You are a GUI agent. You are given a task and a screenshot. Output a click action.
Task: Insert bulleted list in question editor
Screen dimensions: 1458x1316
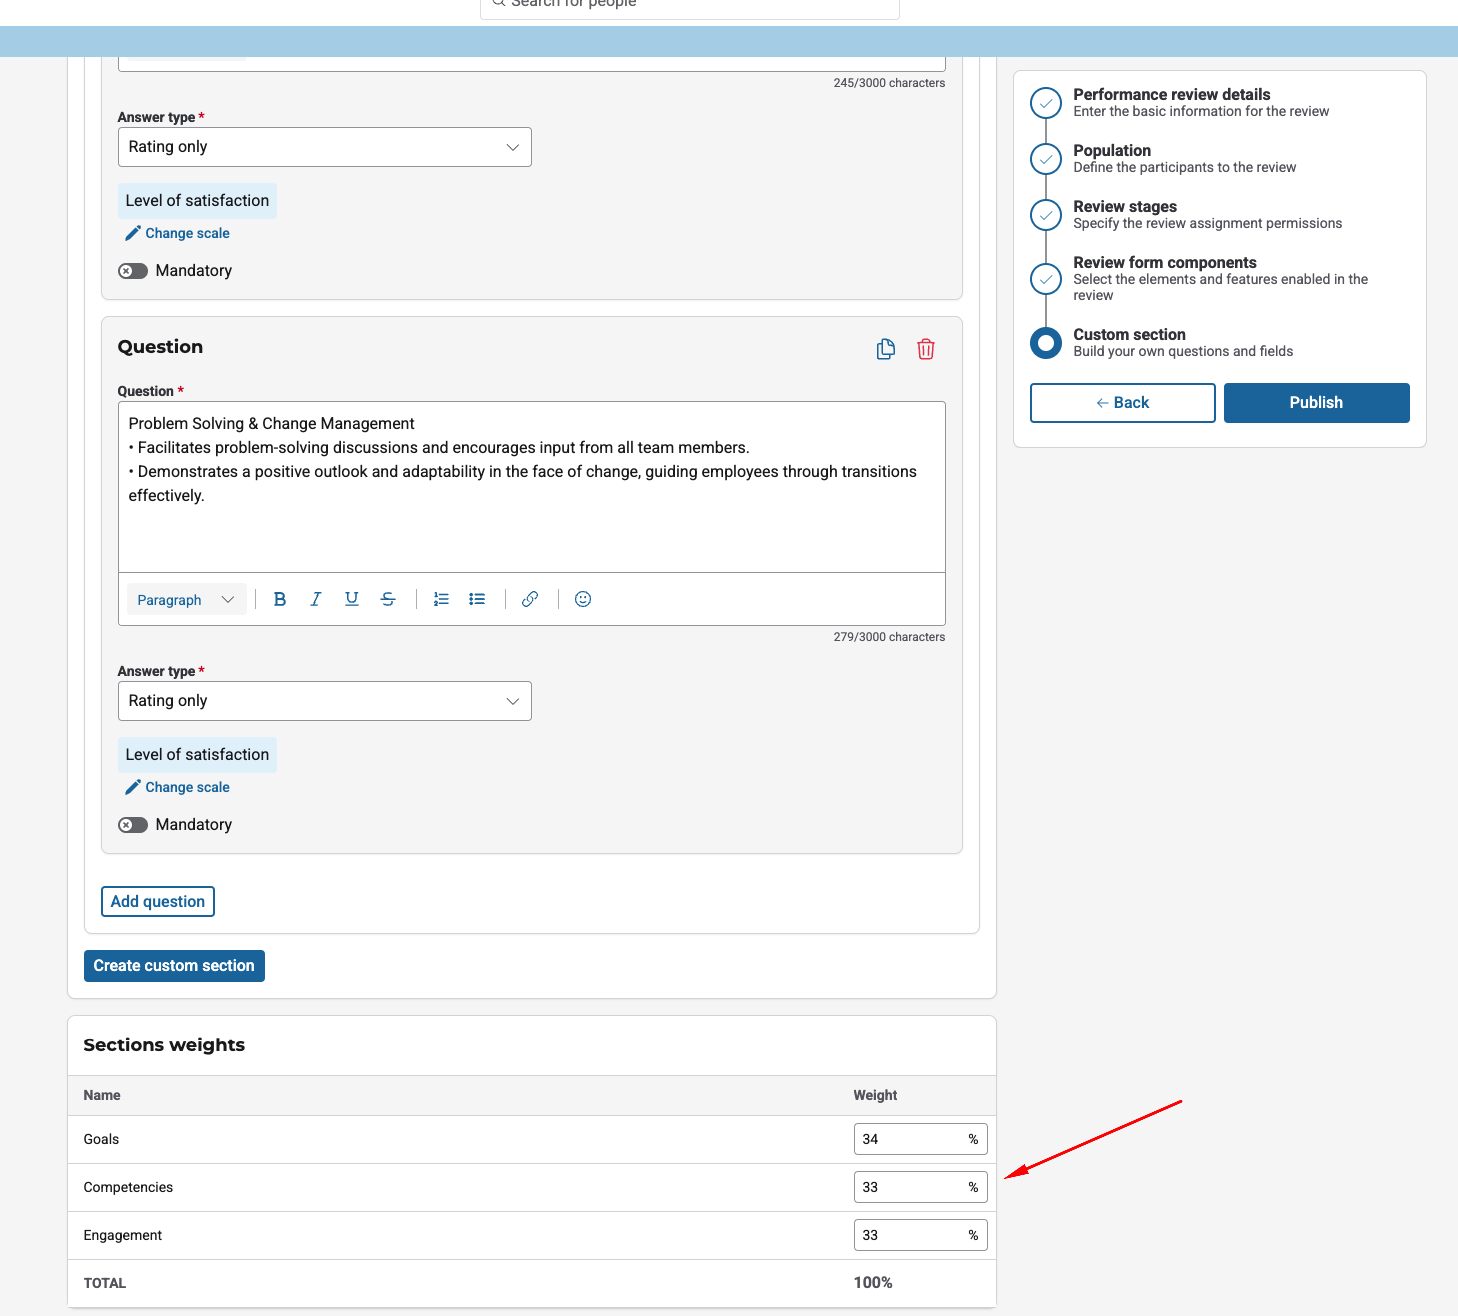click(x=477, y=599)
